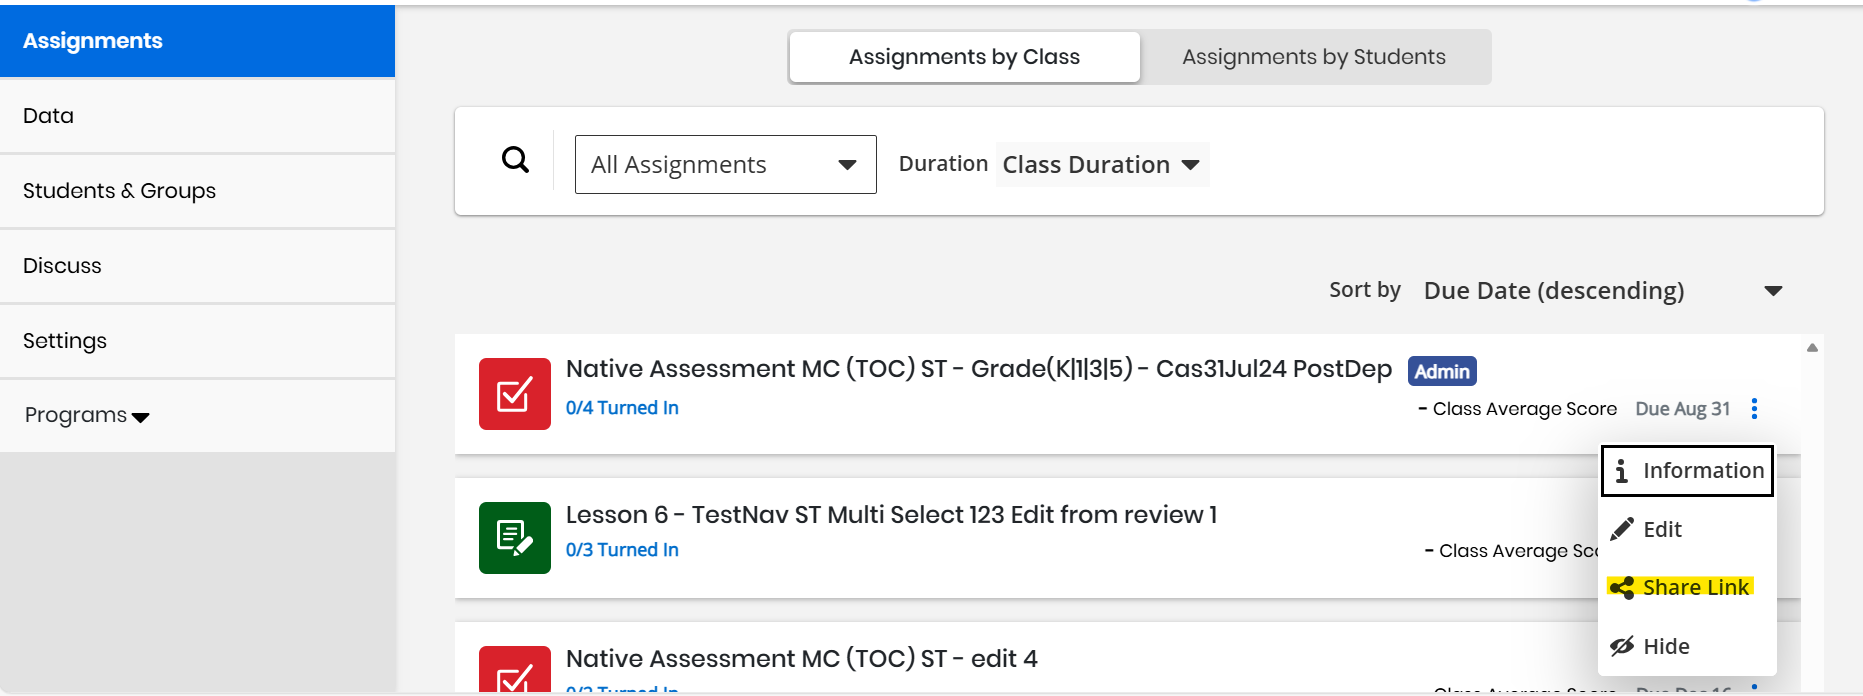Click the Information icon in the context menu
Image resolution: width=1863 pixels, height=696 pixels.
point(1621,471)
